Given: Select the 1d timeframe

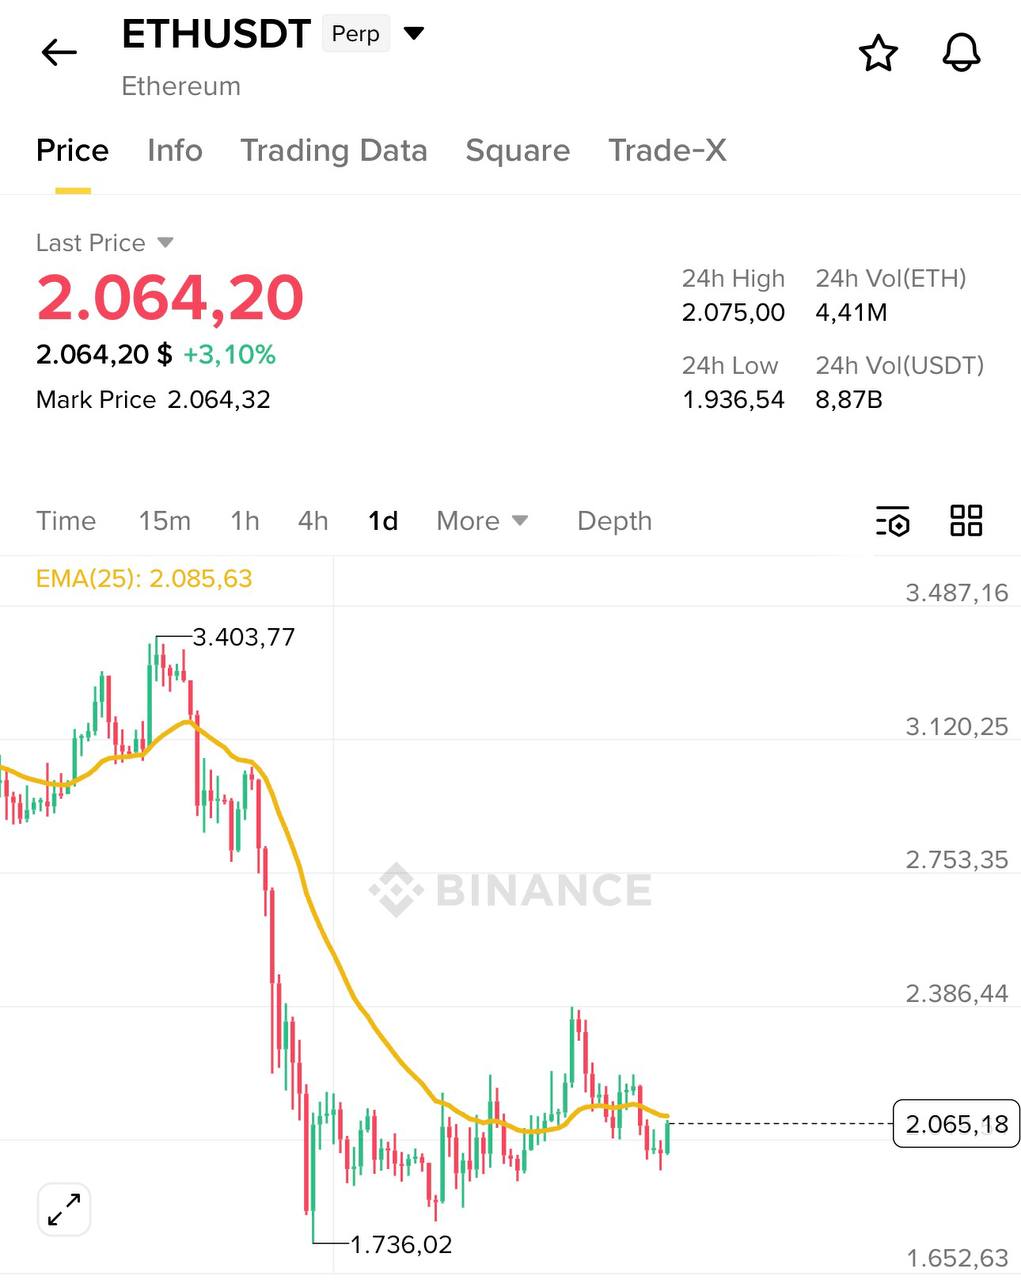Looking at the screenshot, I should click(x=383, y=521).
